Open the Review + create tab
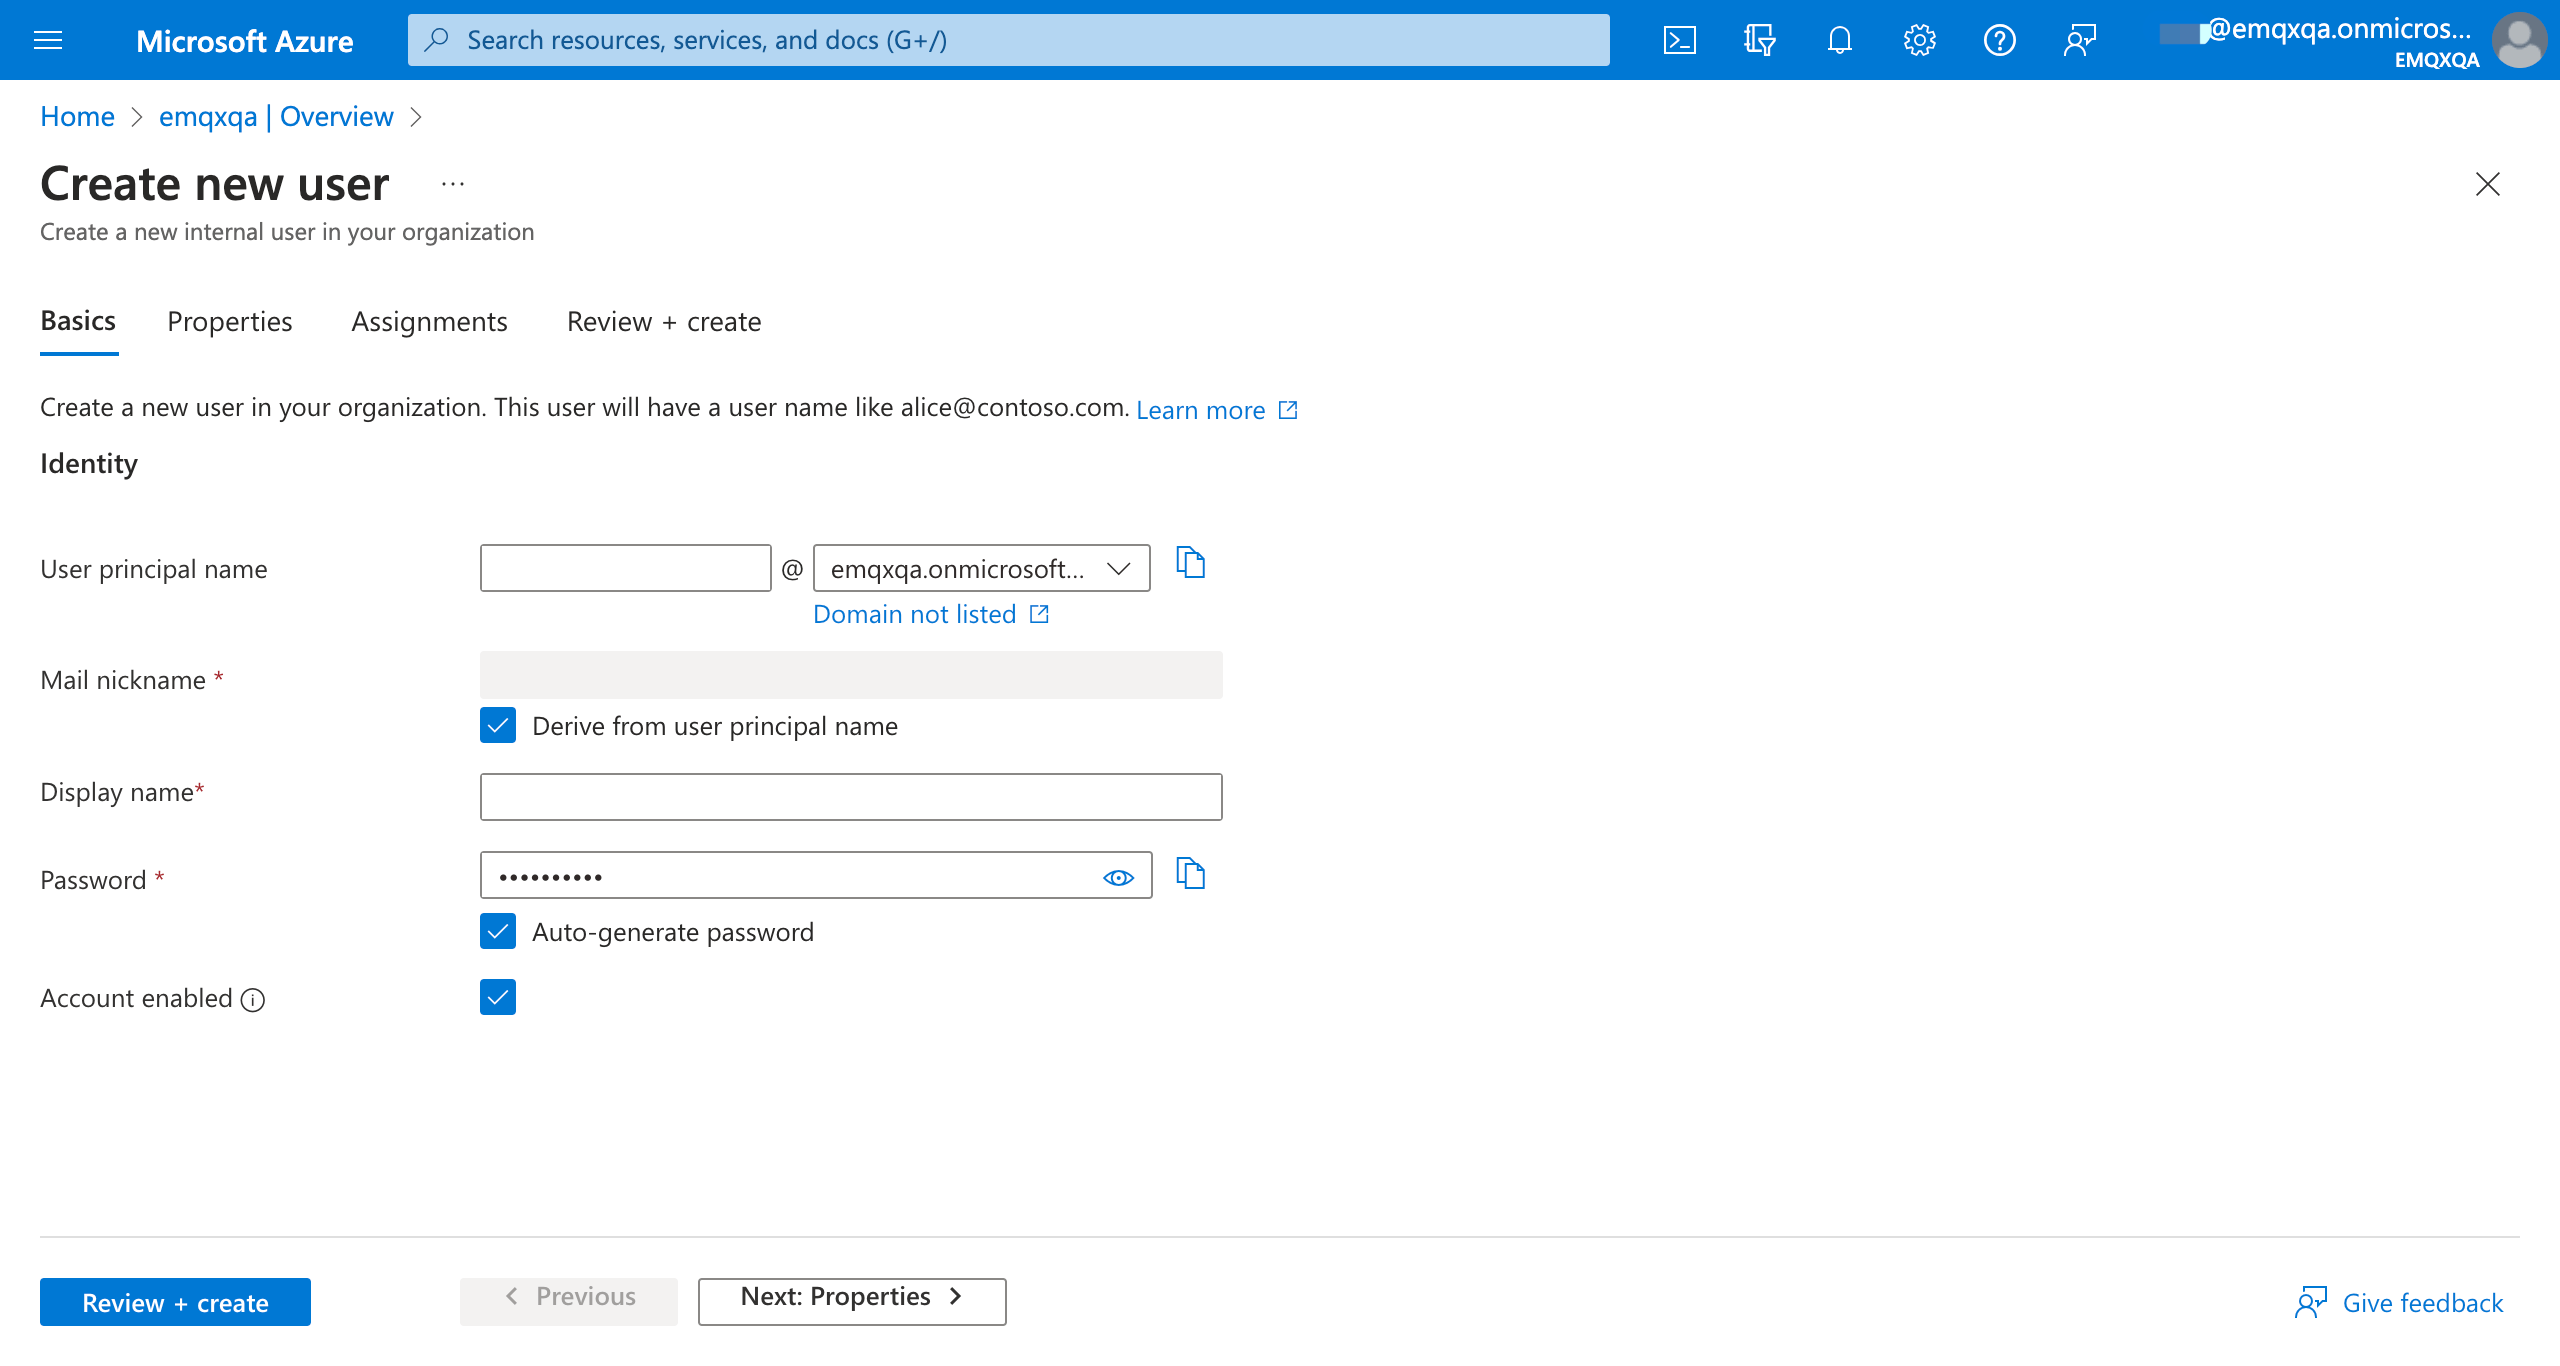This screenshot has height=1366, width=2560. pos(663,321)
